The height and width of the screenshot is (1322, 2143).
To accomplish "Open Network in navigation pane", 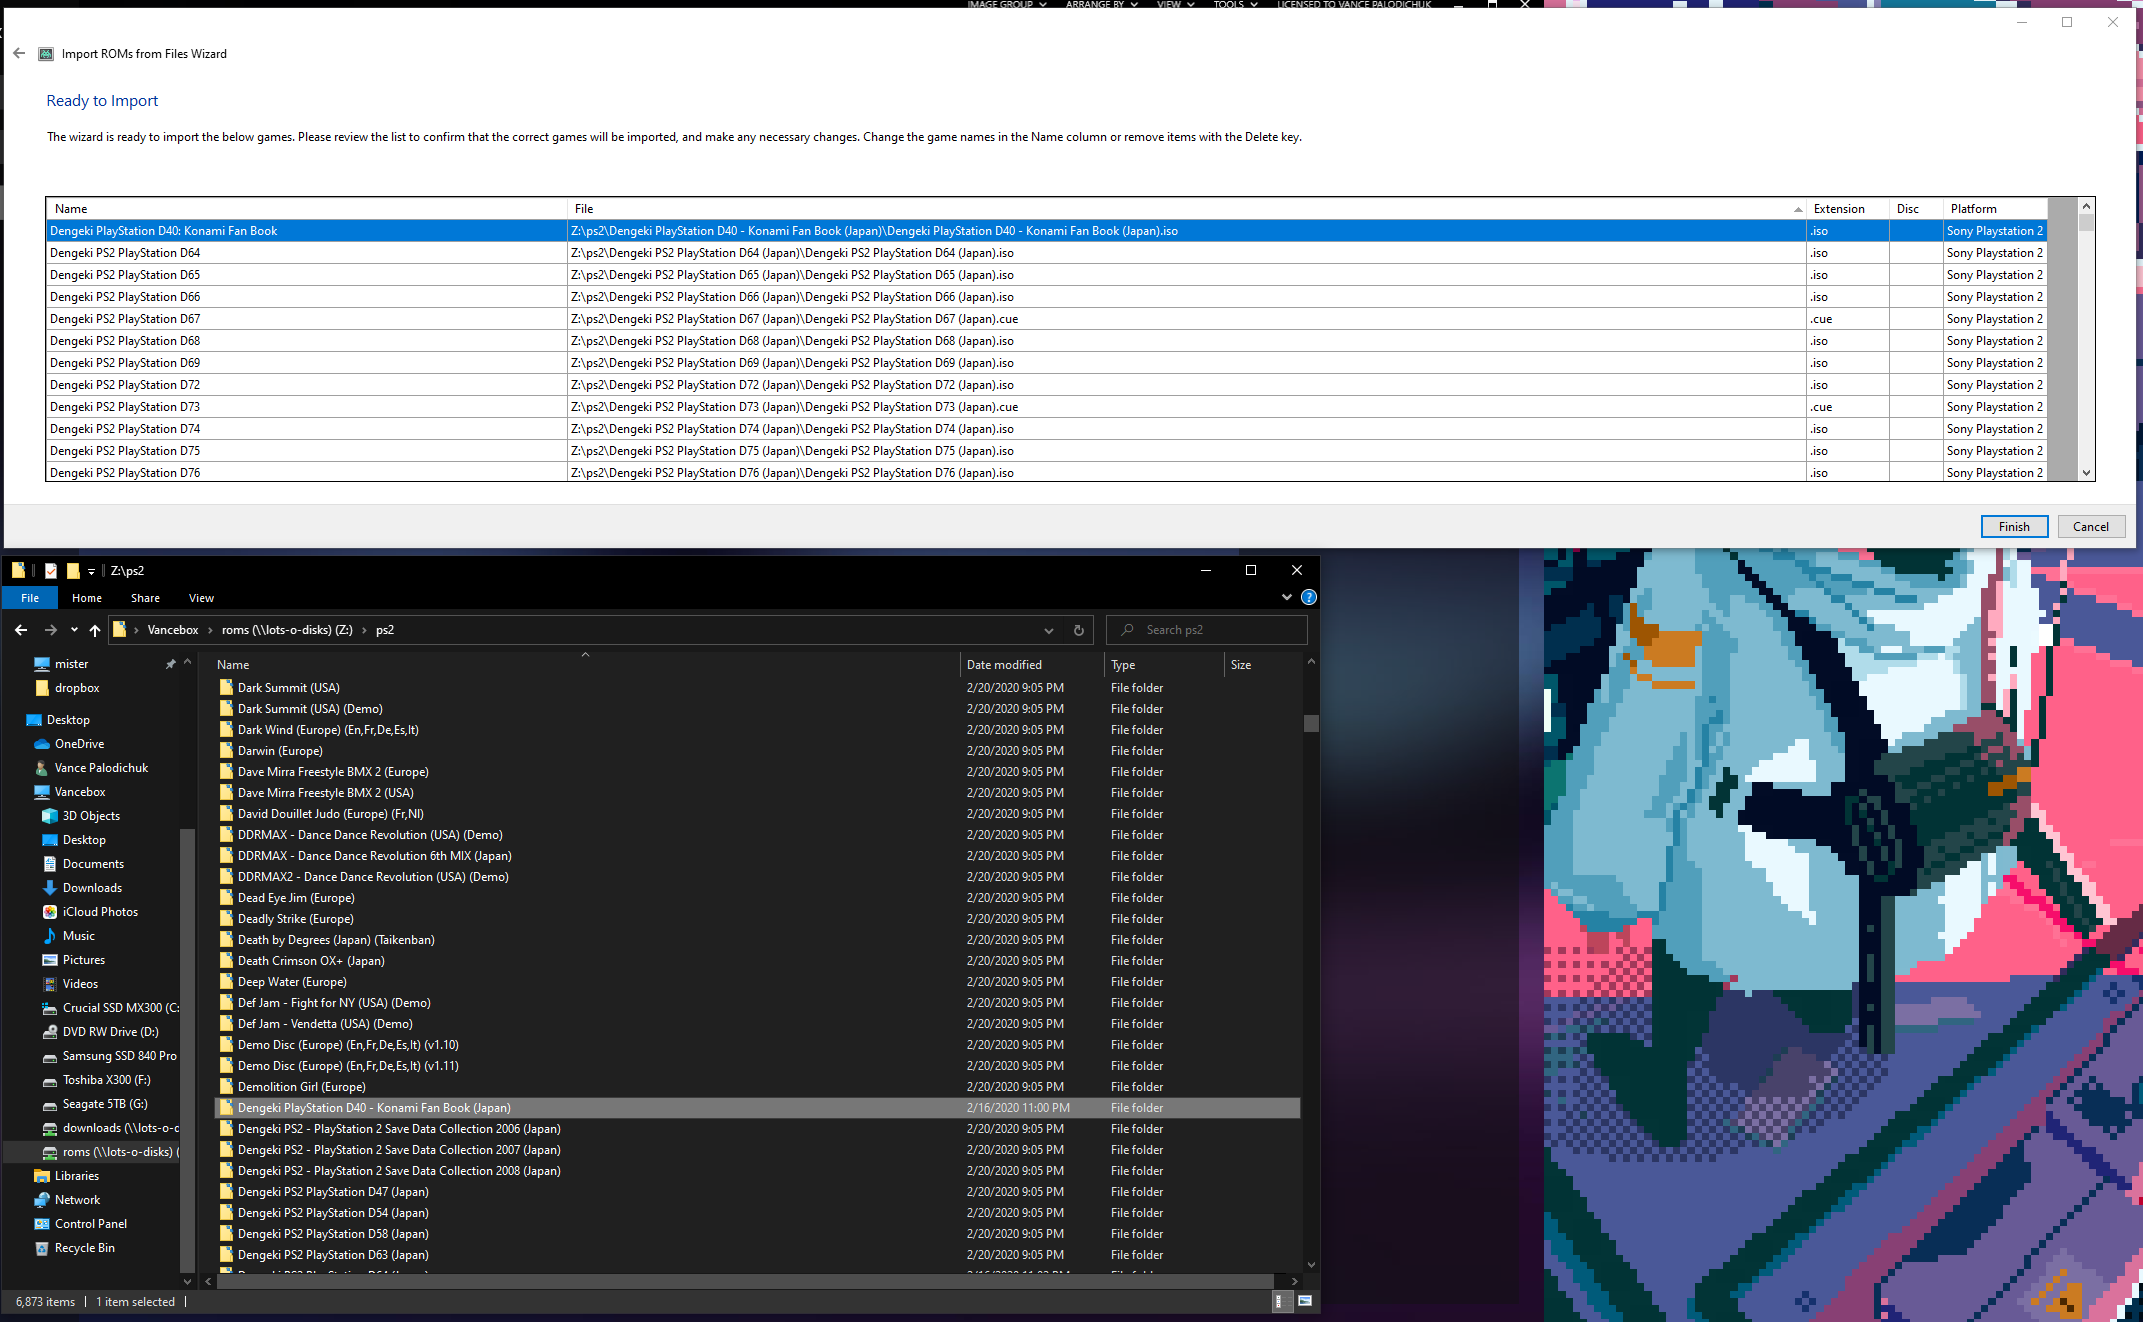I will click(77, 1200).
